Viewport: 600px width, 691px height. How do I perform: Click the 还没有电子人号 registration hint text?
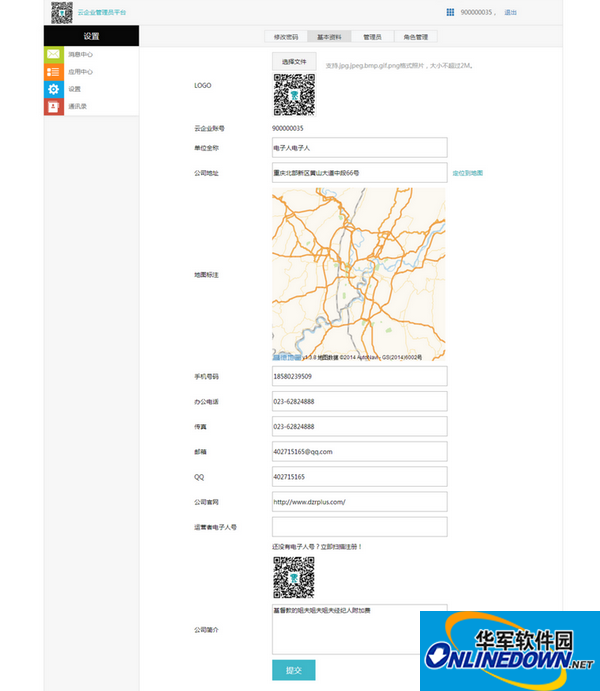(317, 547)
